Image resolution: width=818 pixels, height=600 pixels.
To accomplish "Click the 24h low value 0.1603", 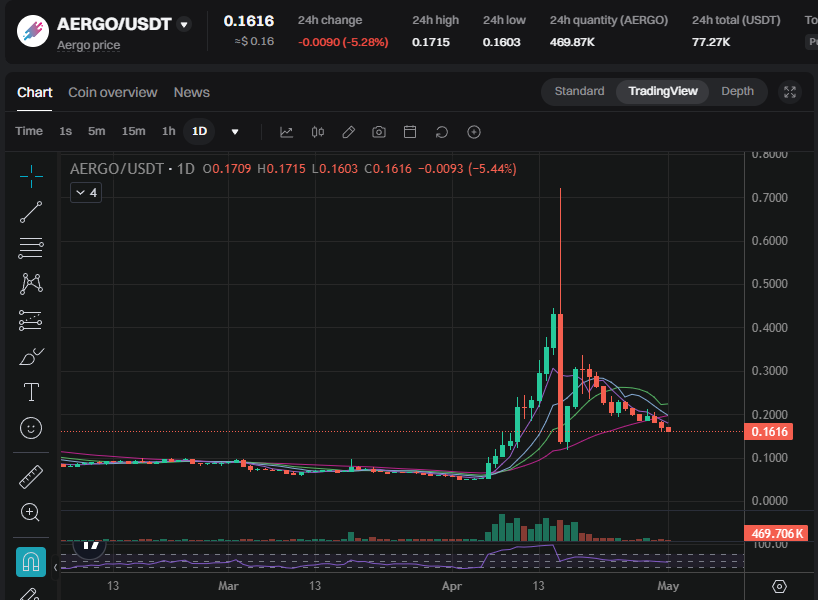I will point(501,42).
